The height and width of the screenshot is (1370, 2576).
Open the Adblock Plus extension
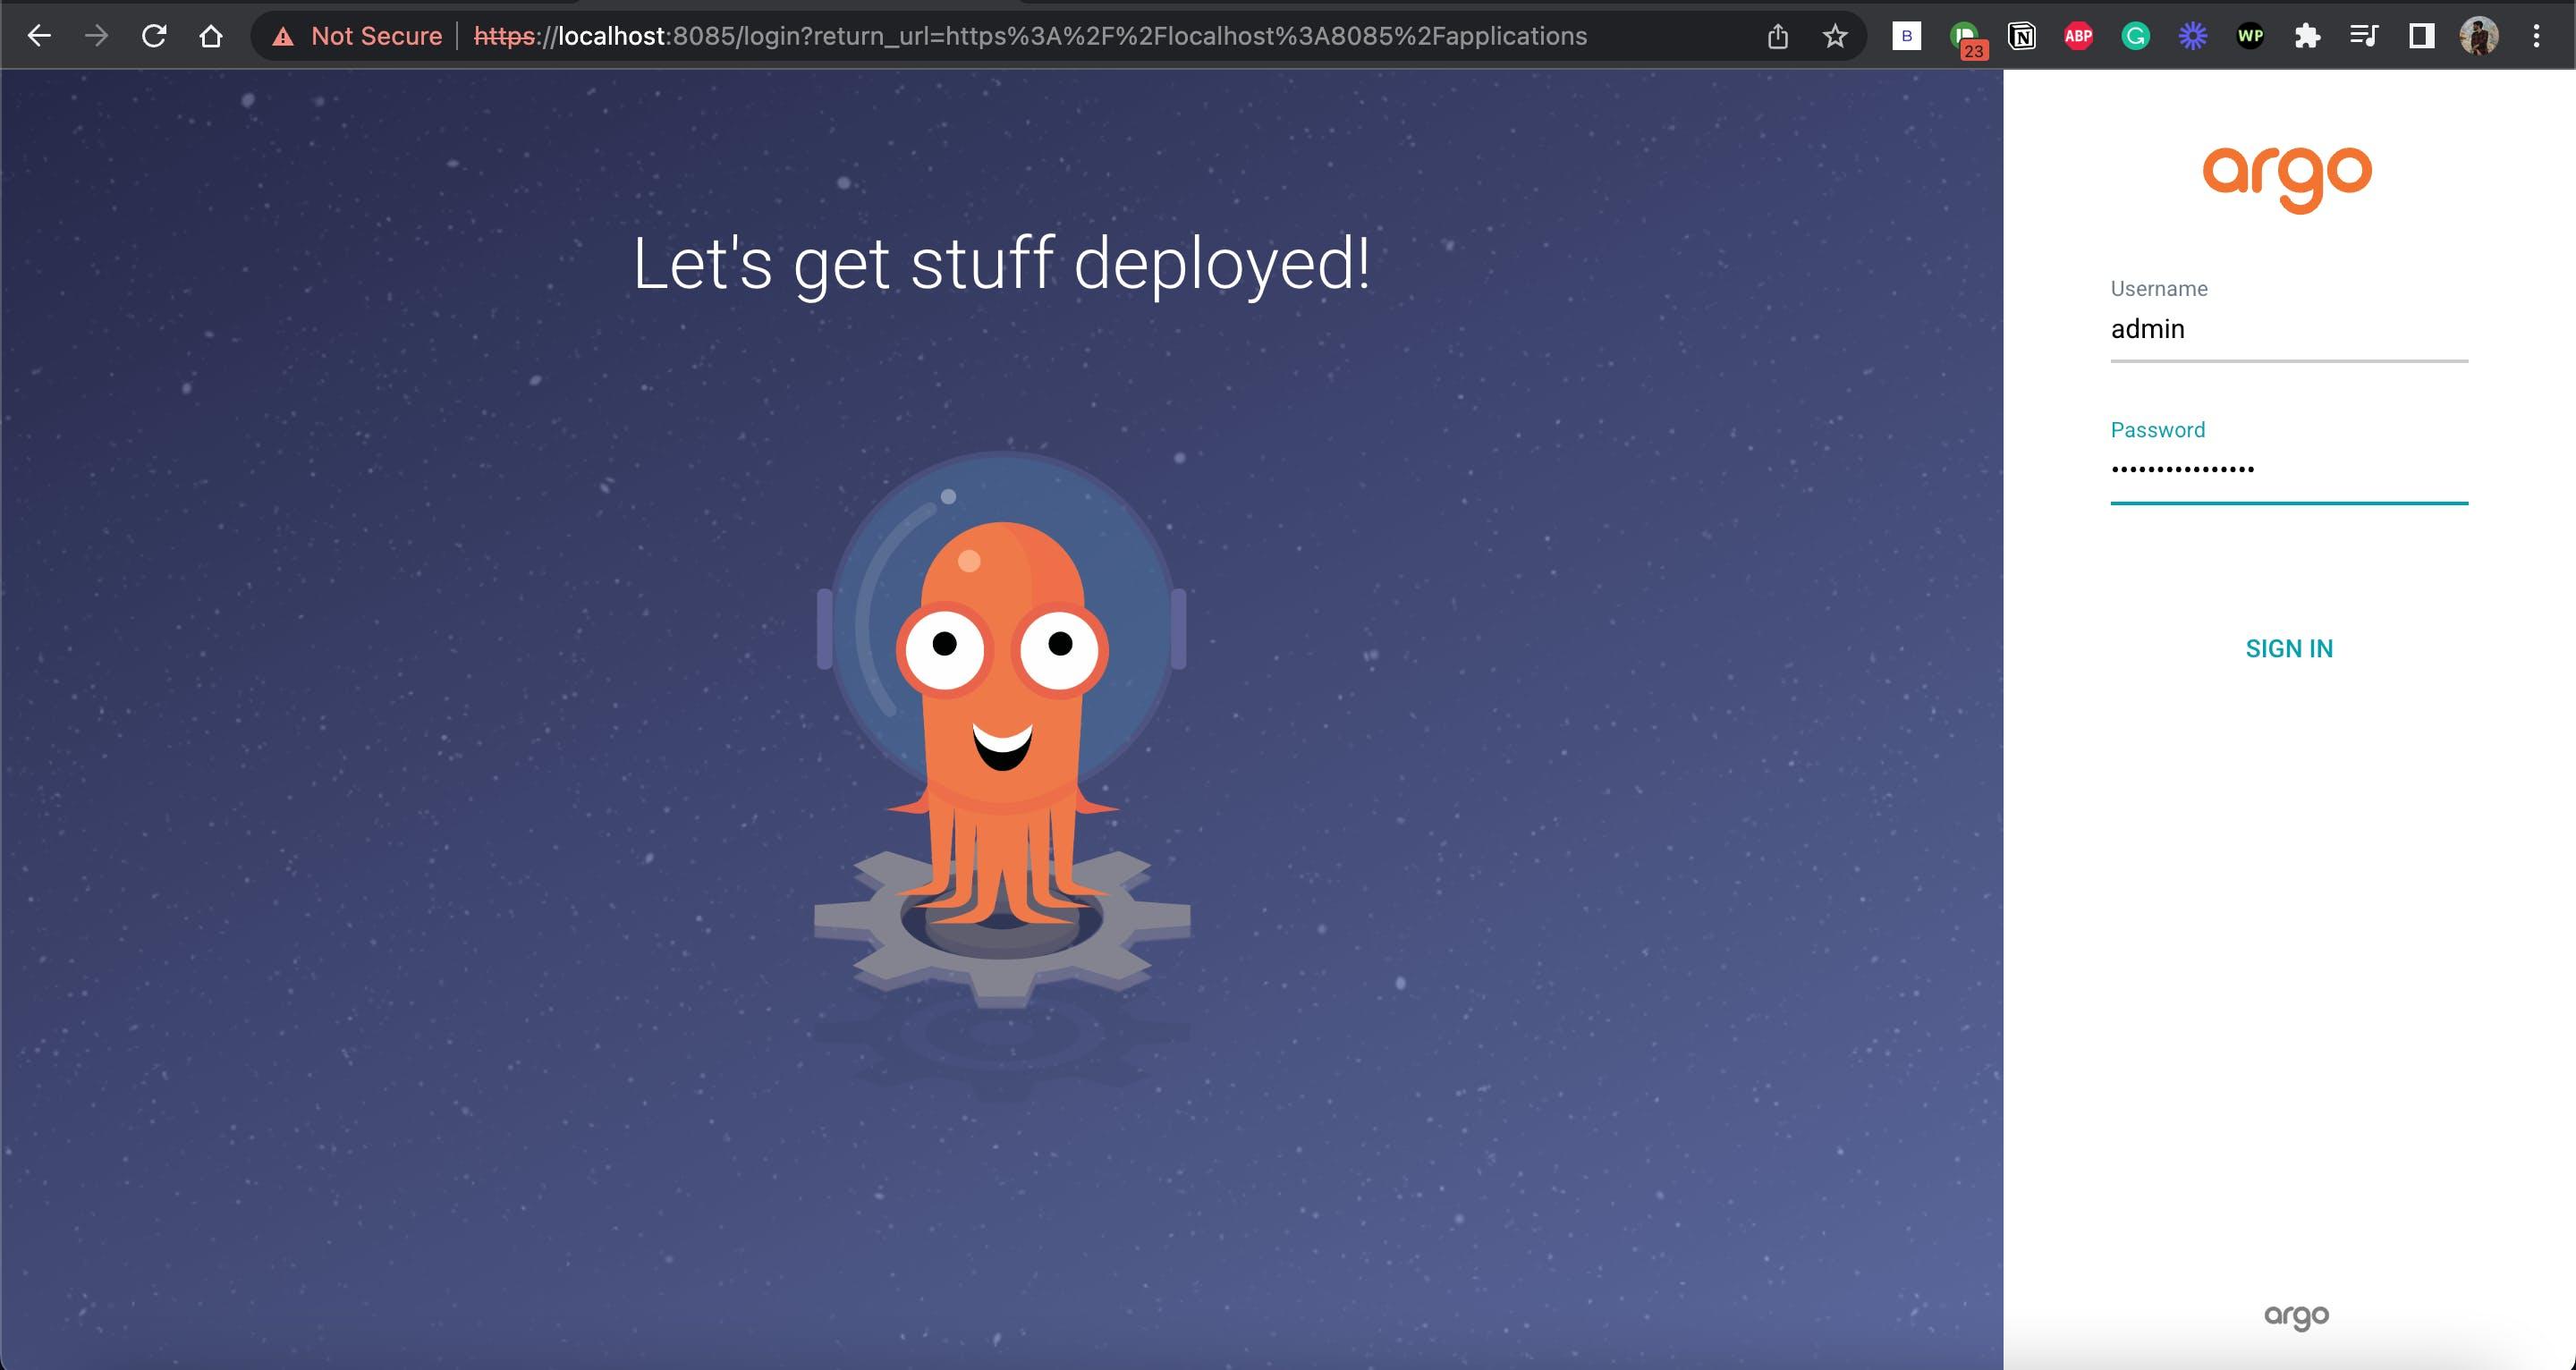2079,35
